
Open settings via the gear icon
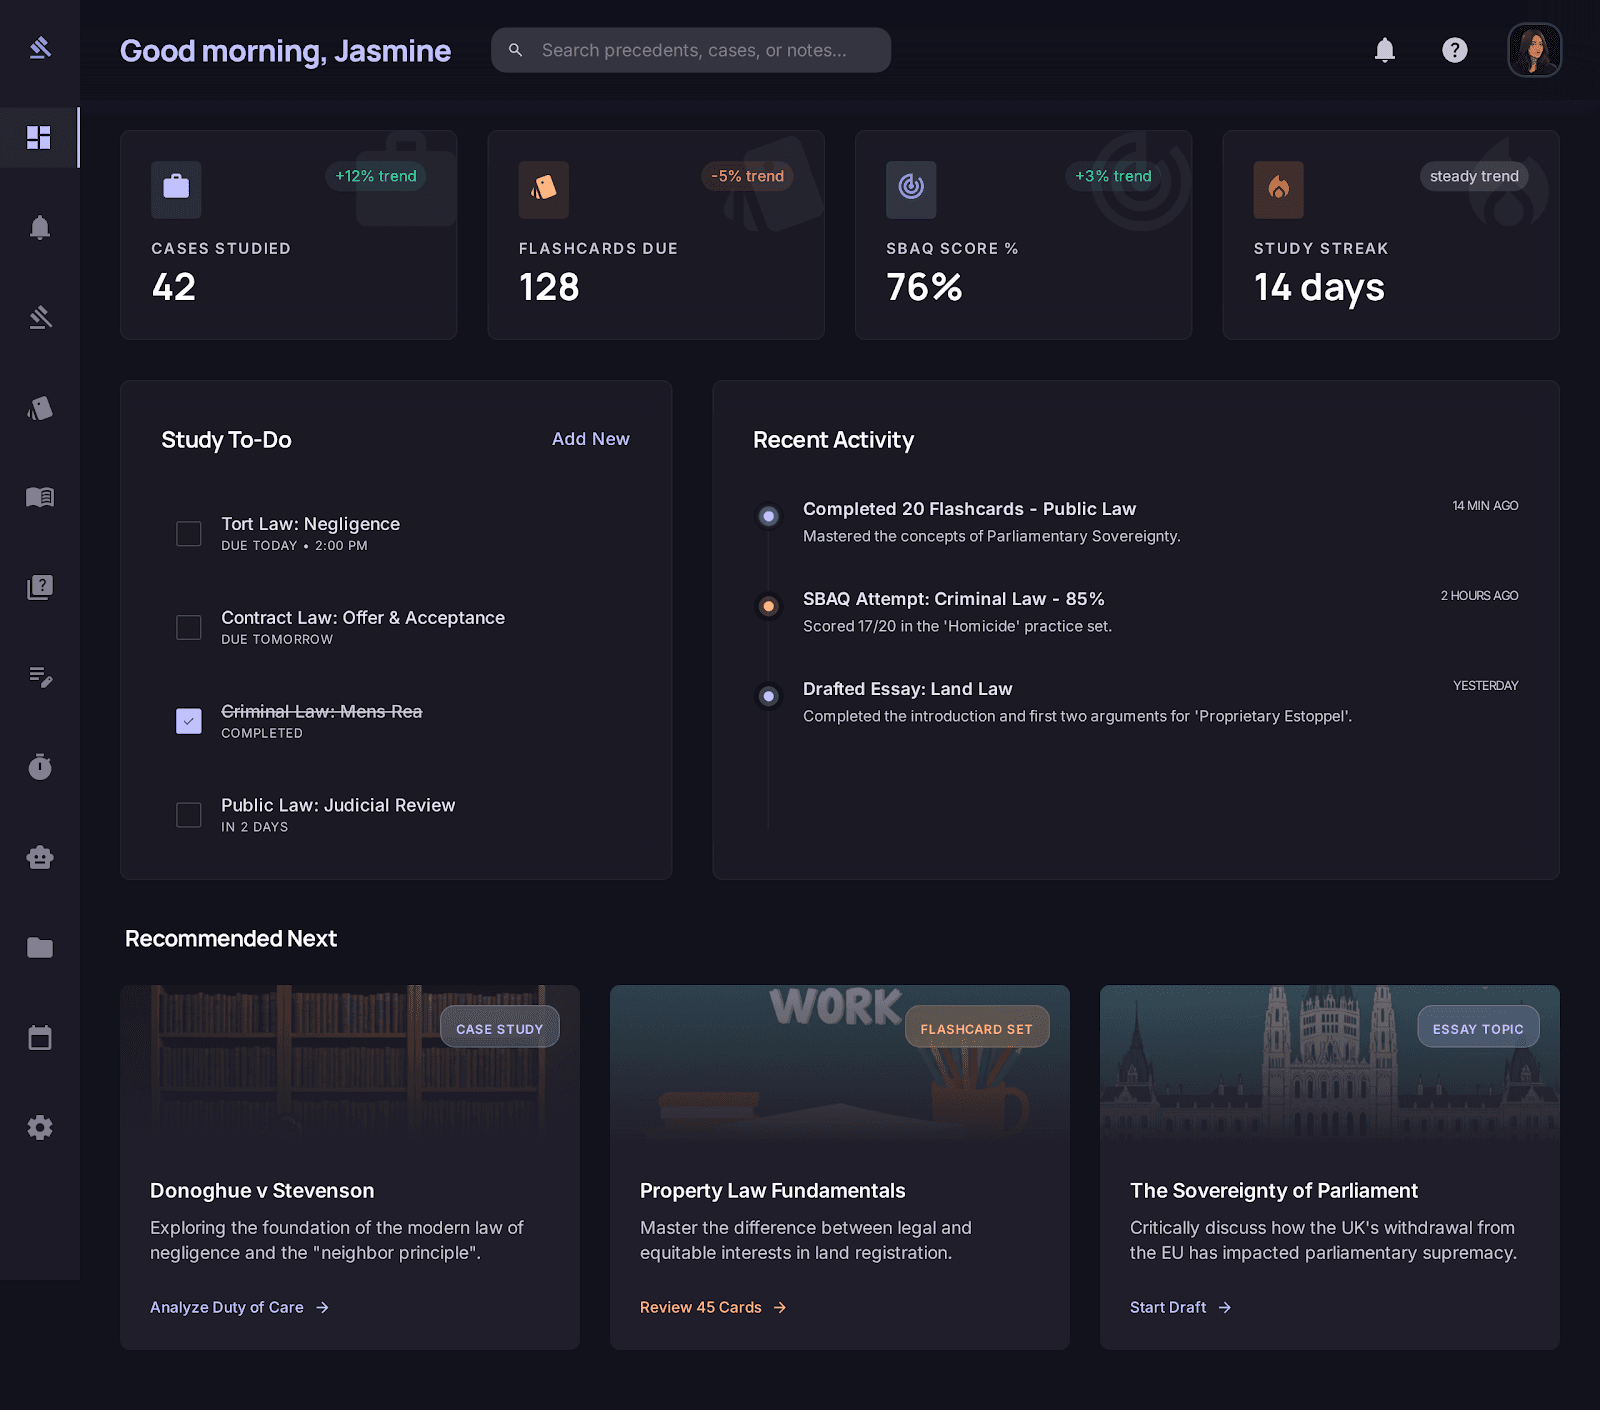40,1127
